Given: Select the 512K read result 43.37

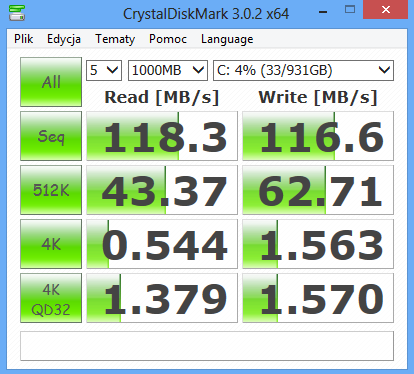Looking at the screenshot, I should (162, 190).
